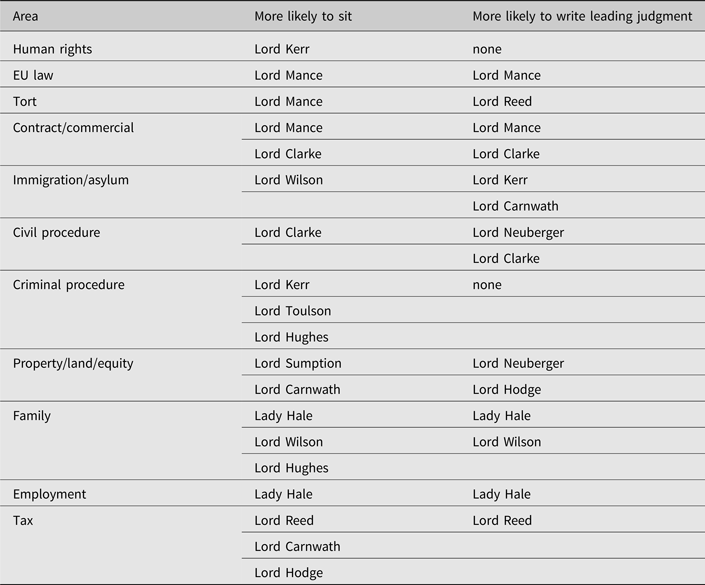This screenshot has width=705, height=585.
Task: Select "Lord Sumption" in the Property row
Action: 298,364
